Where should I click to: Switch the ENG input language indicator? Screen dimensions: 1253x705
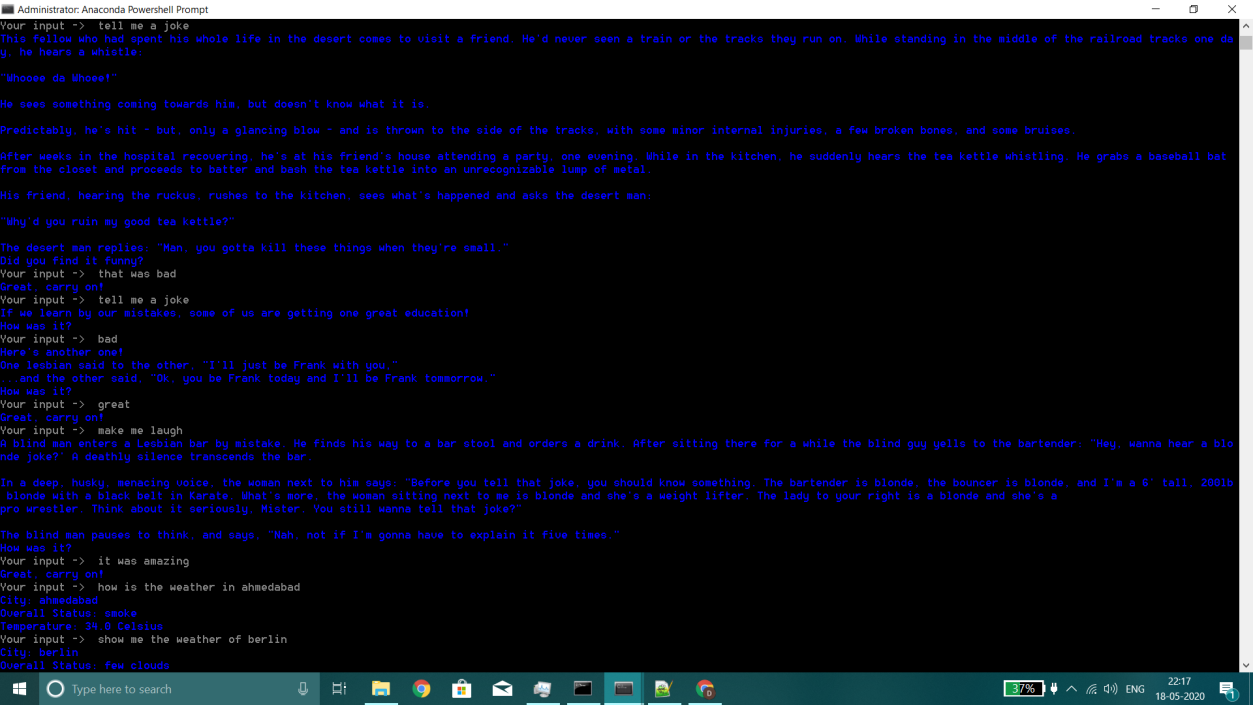[x=1135, y=689]
